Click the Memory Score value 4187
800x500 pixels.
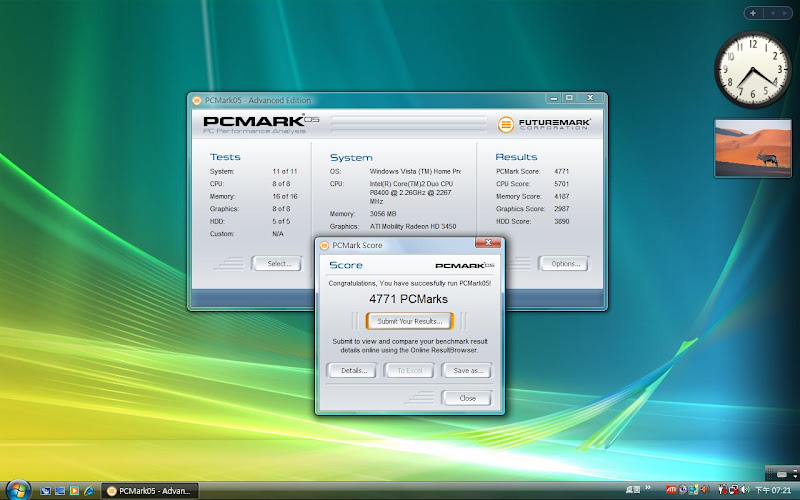(562, 196)
